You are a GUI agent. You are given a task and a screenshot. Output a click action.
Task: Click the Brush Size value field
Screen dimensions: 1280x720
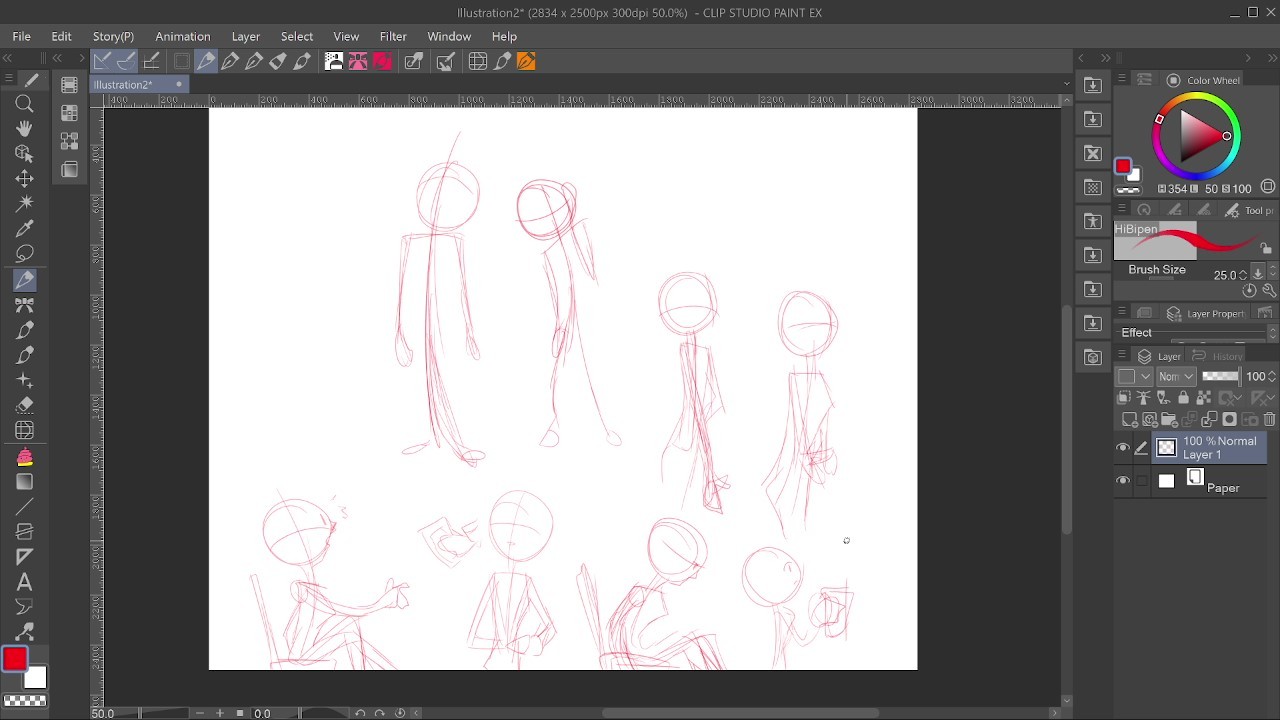click(x=1224, y=275)
